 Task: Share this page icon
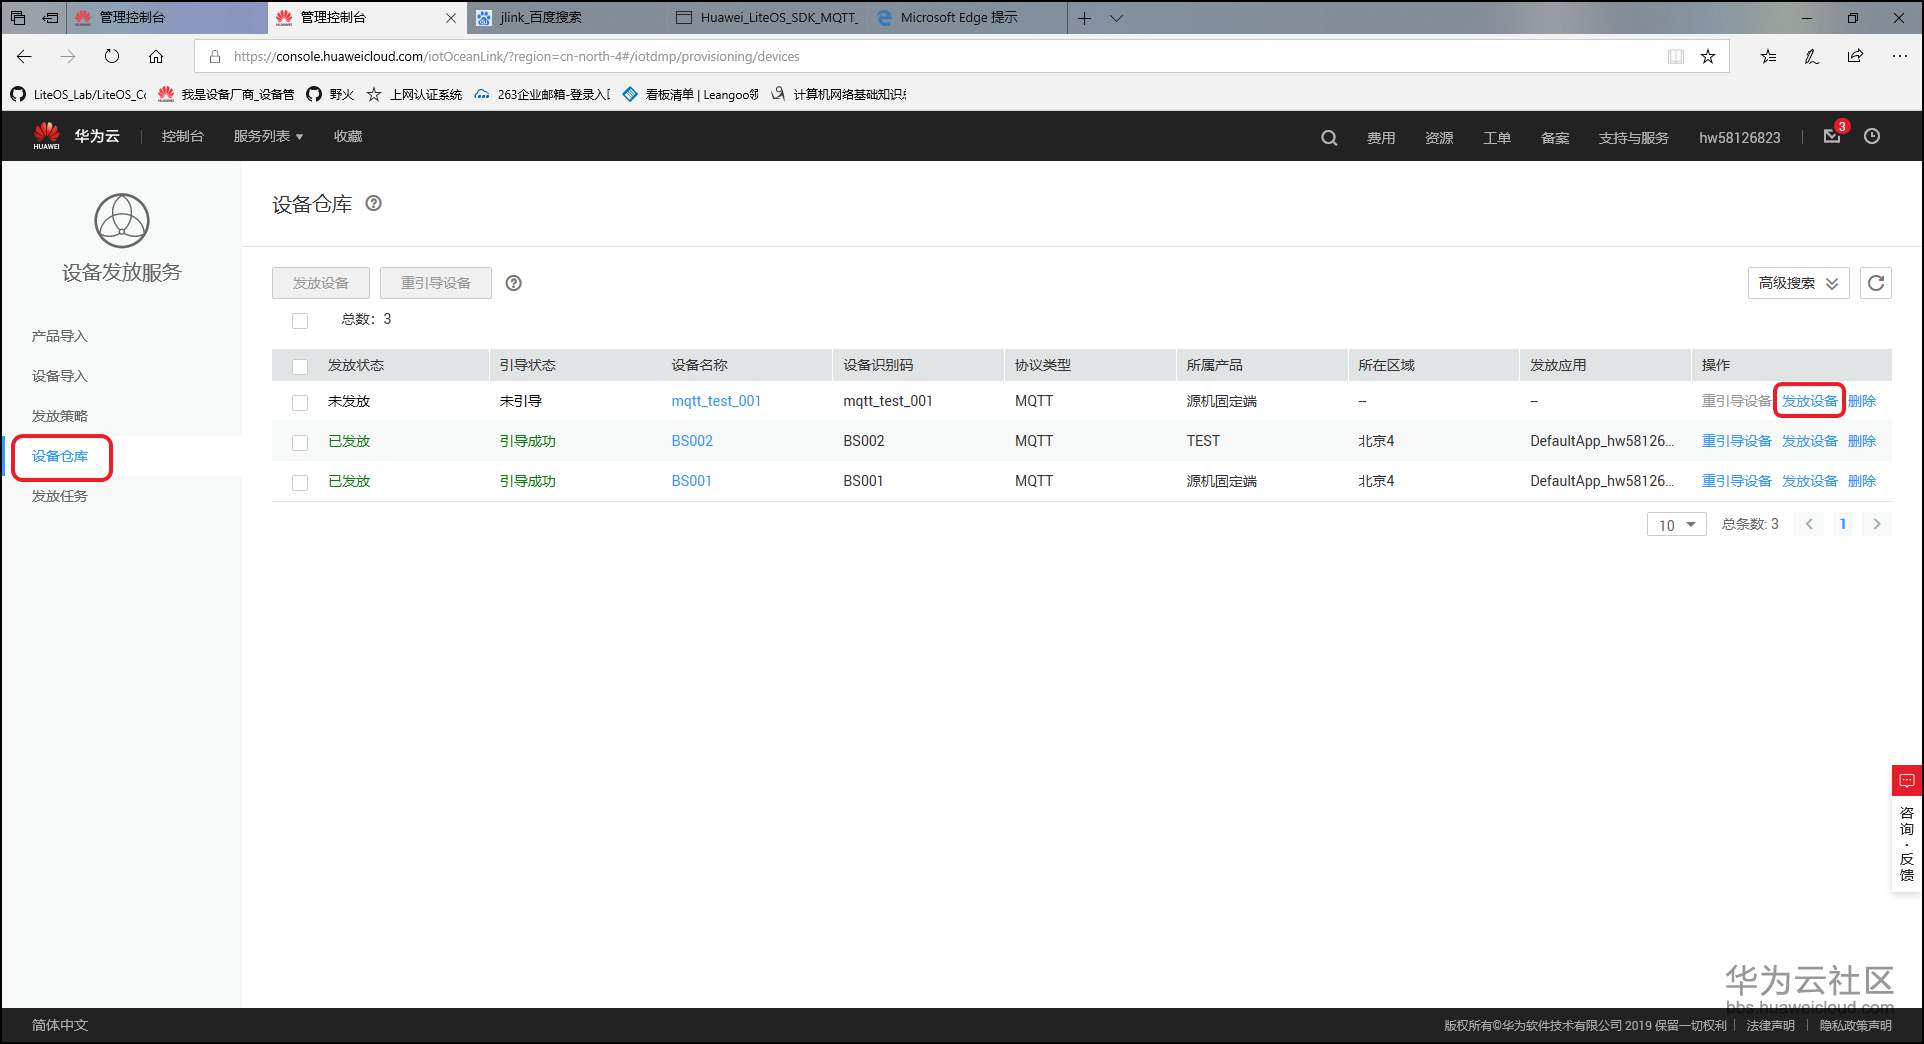click(x=1856, y=56)
